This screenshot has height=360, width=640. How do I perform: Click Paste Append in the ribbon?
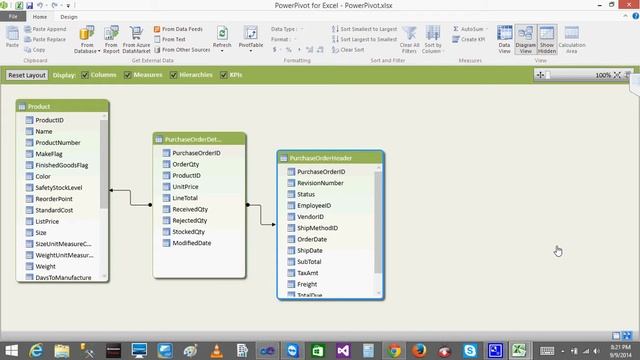point(45,29)
